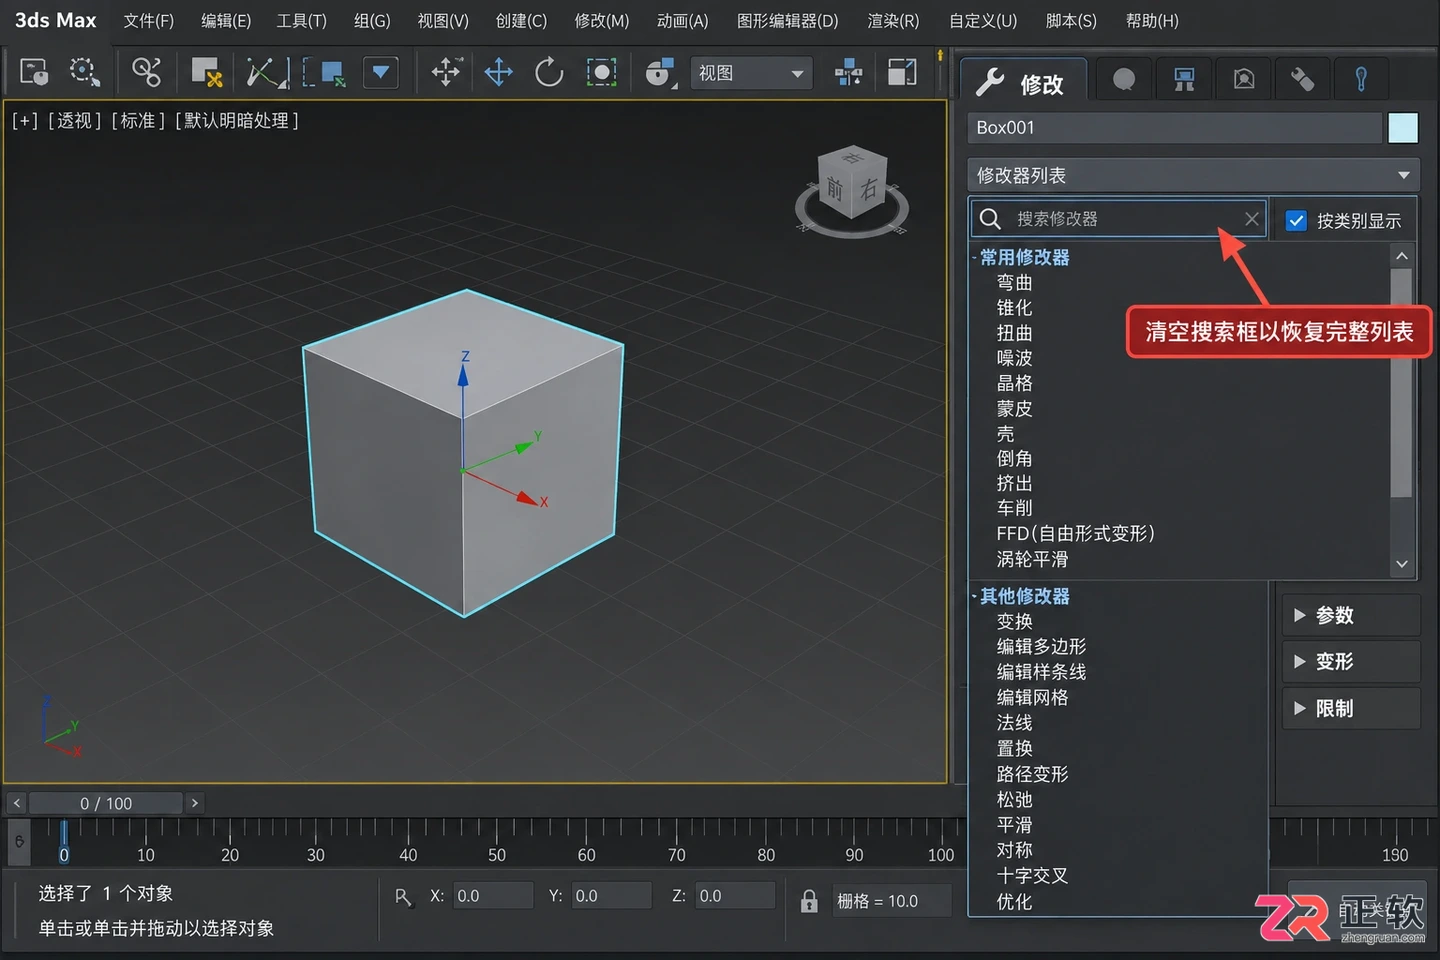The image size is (1440, 960).
Task: Toggle the selection lock icon
Action: tap(809, 901)
